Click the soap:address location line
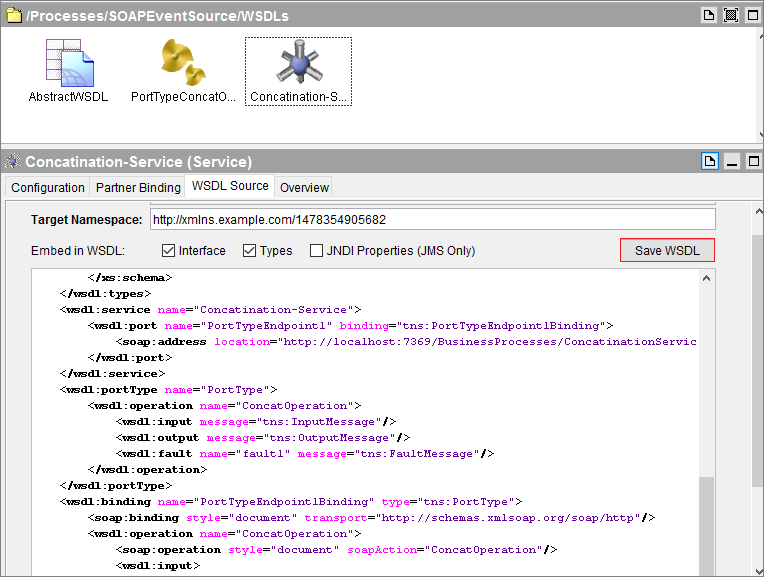The image size is (764, 577). tap(406, 342)
